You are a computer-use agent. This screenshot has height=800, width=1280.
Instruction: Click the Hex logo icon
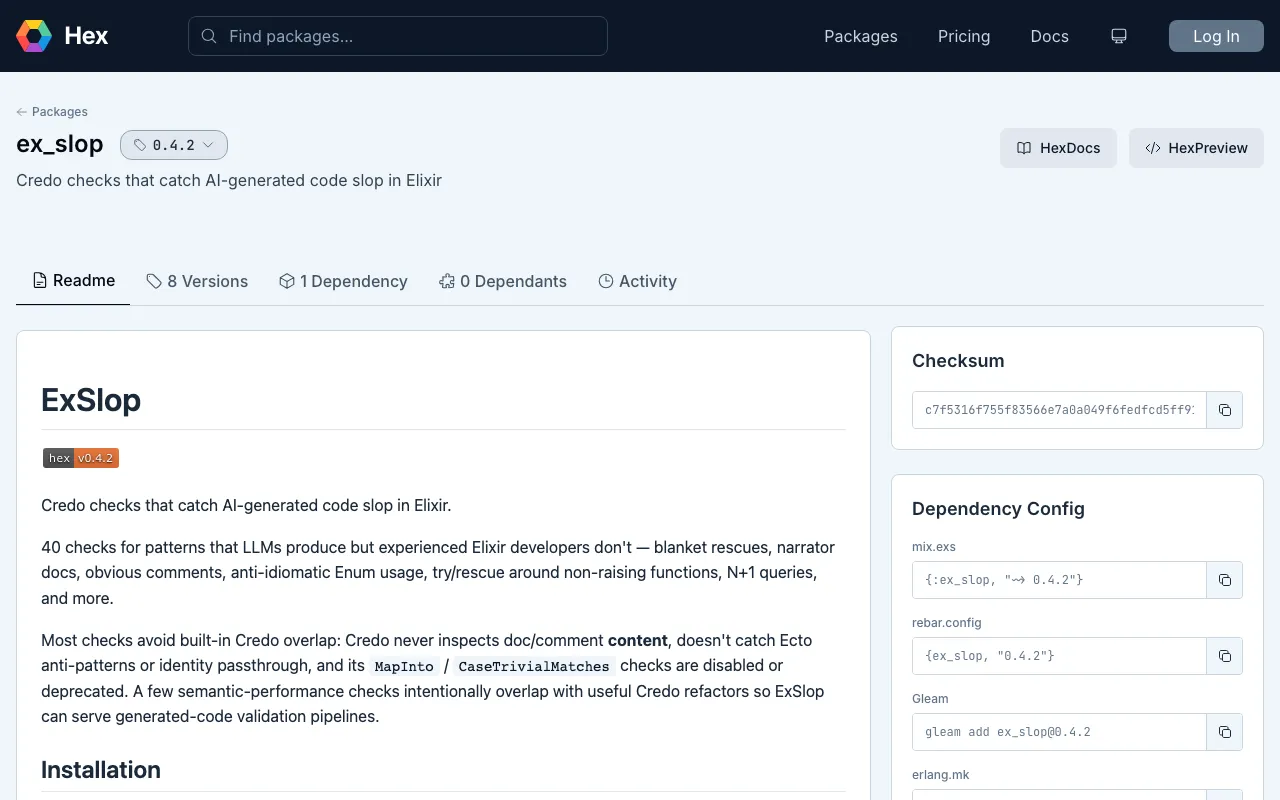(34, 36)
